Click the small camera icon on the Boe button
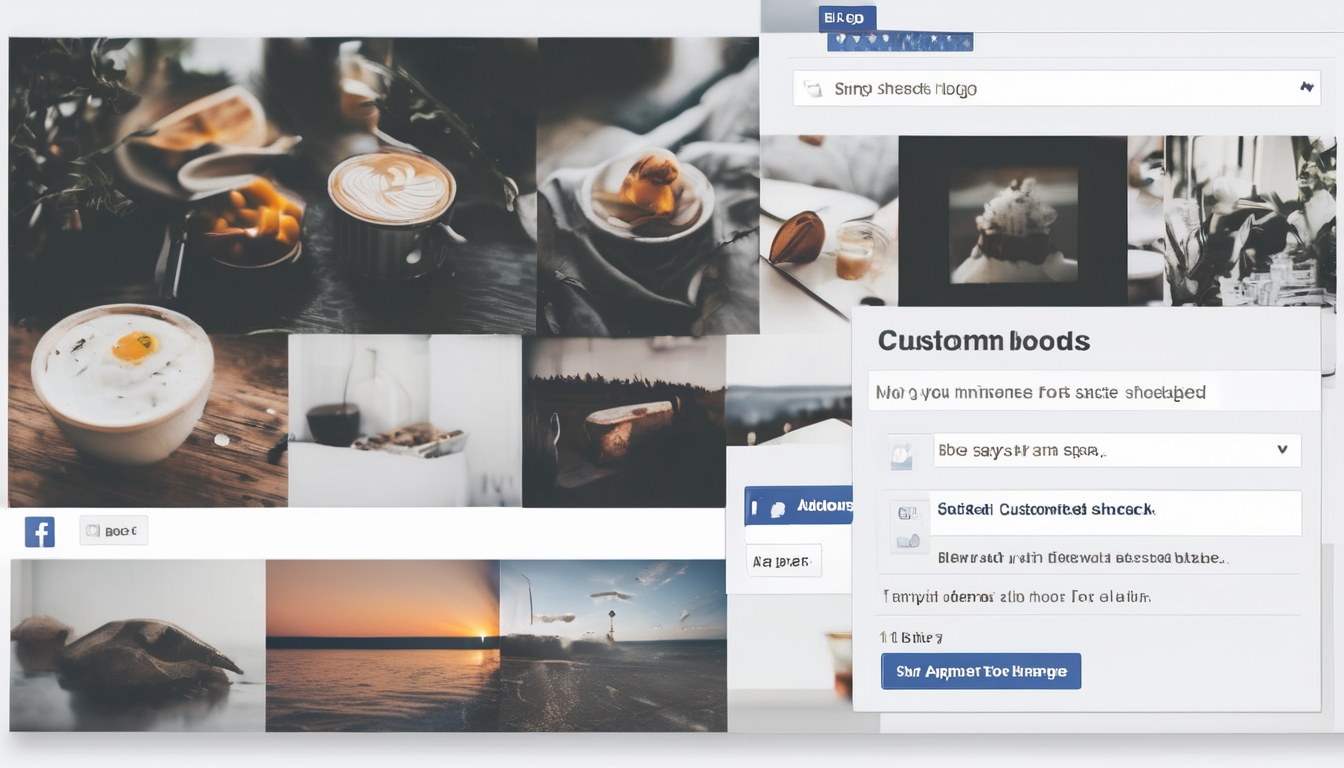Viewport: 1344px width, 768px height. [92, 531]
